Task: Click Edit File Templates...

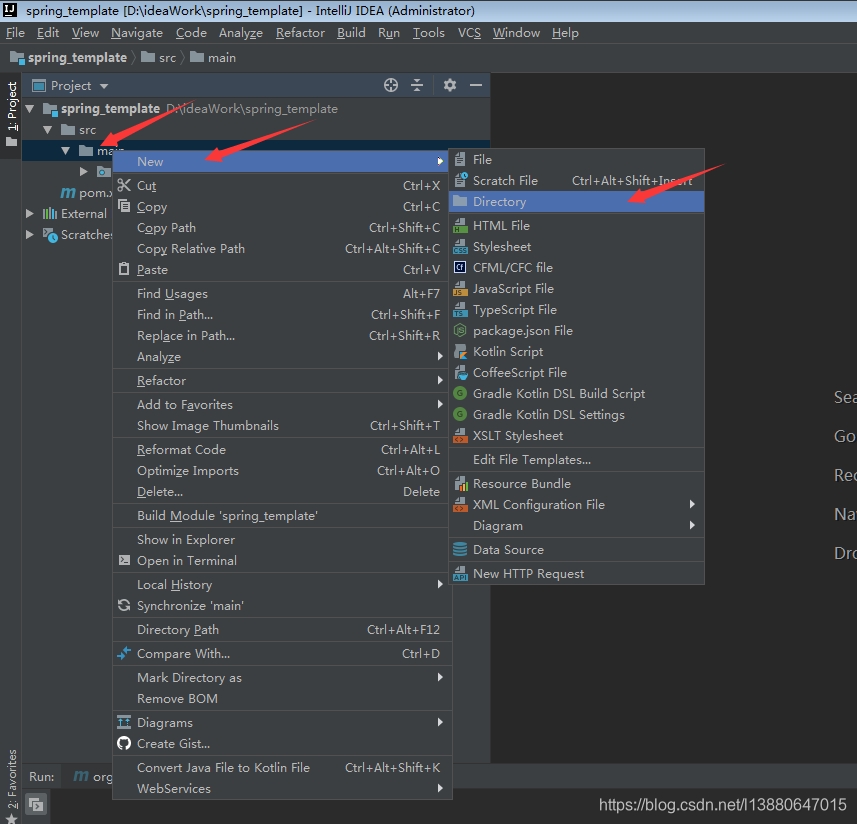Action: click(576, 460)
